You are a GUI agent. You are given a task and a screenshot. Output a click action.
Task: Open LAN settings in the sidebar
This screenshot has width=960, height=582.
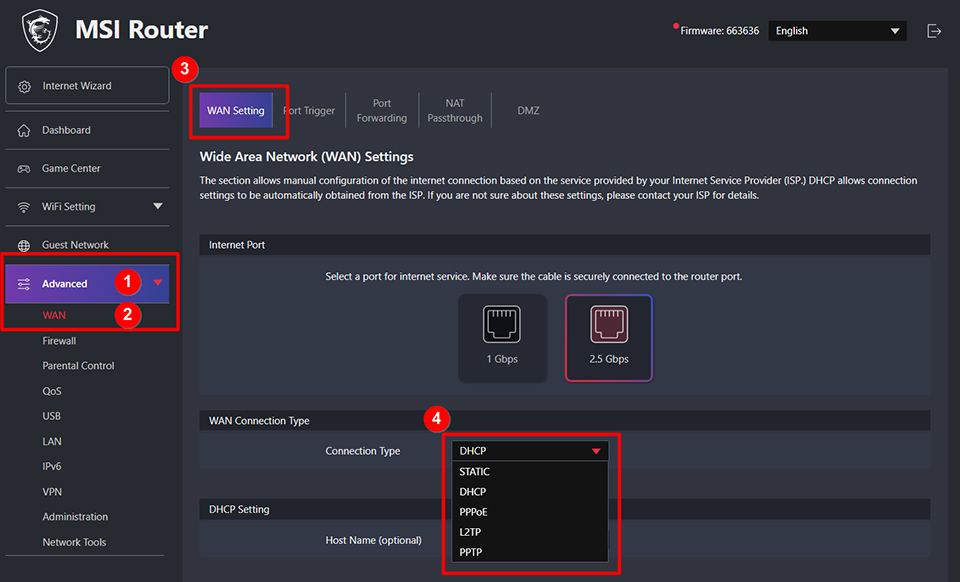(x=52, y=441)
